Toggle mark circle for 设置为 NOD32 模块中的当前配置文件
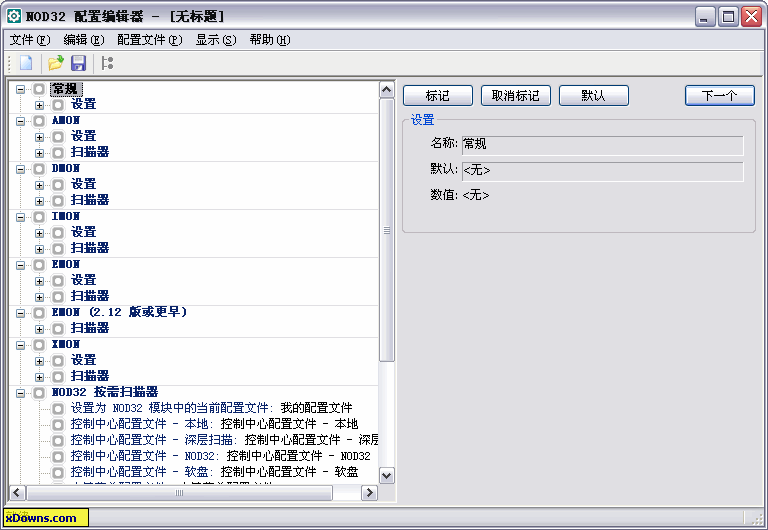768x530 pixels. point(58,409)
